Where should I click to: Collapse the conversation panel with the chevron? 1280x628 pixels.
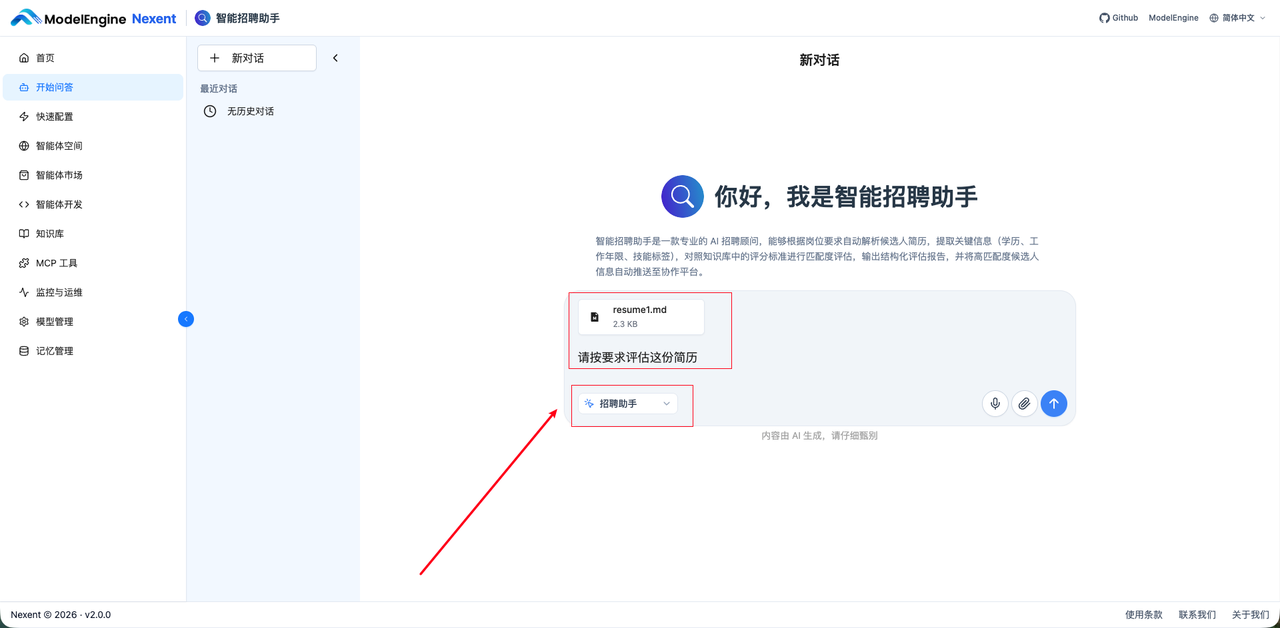point(335,57)
